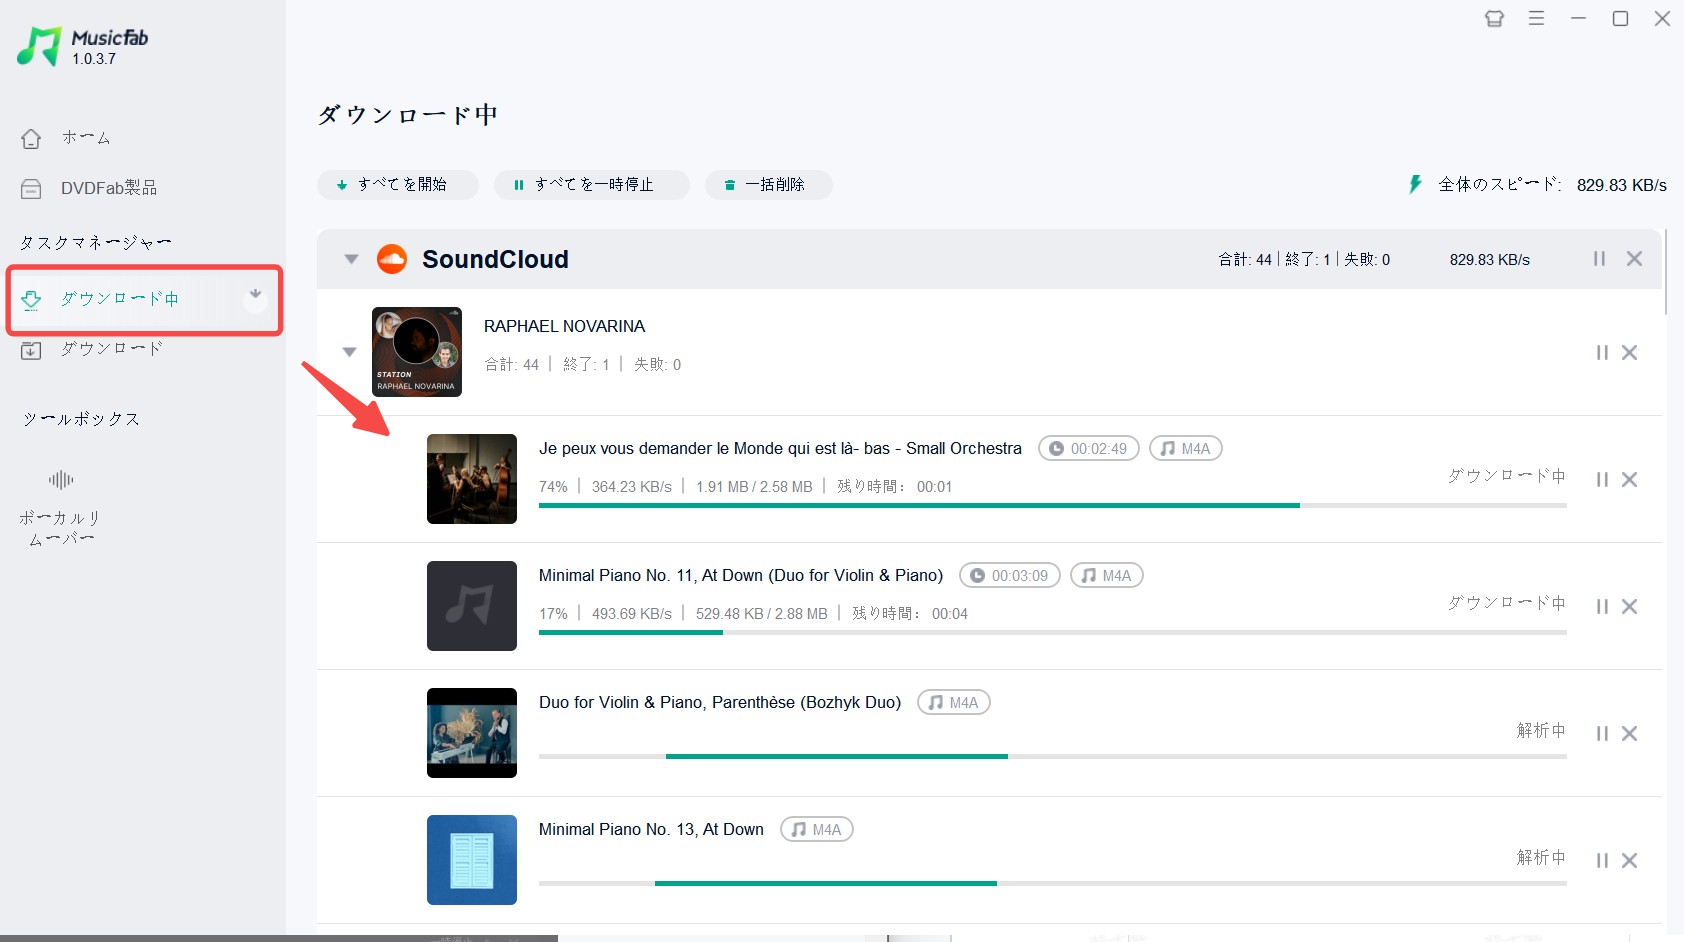Viewport: 1684px width, 942px height.
Task: Select title Duo for Violin & Piano, Parenthèse
Action: coord(720,703)
